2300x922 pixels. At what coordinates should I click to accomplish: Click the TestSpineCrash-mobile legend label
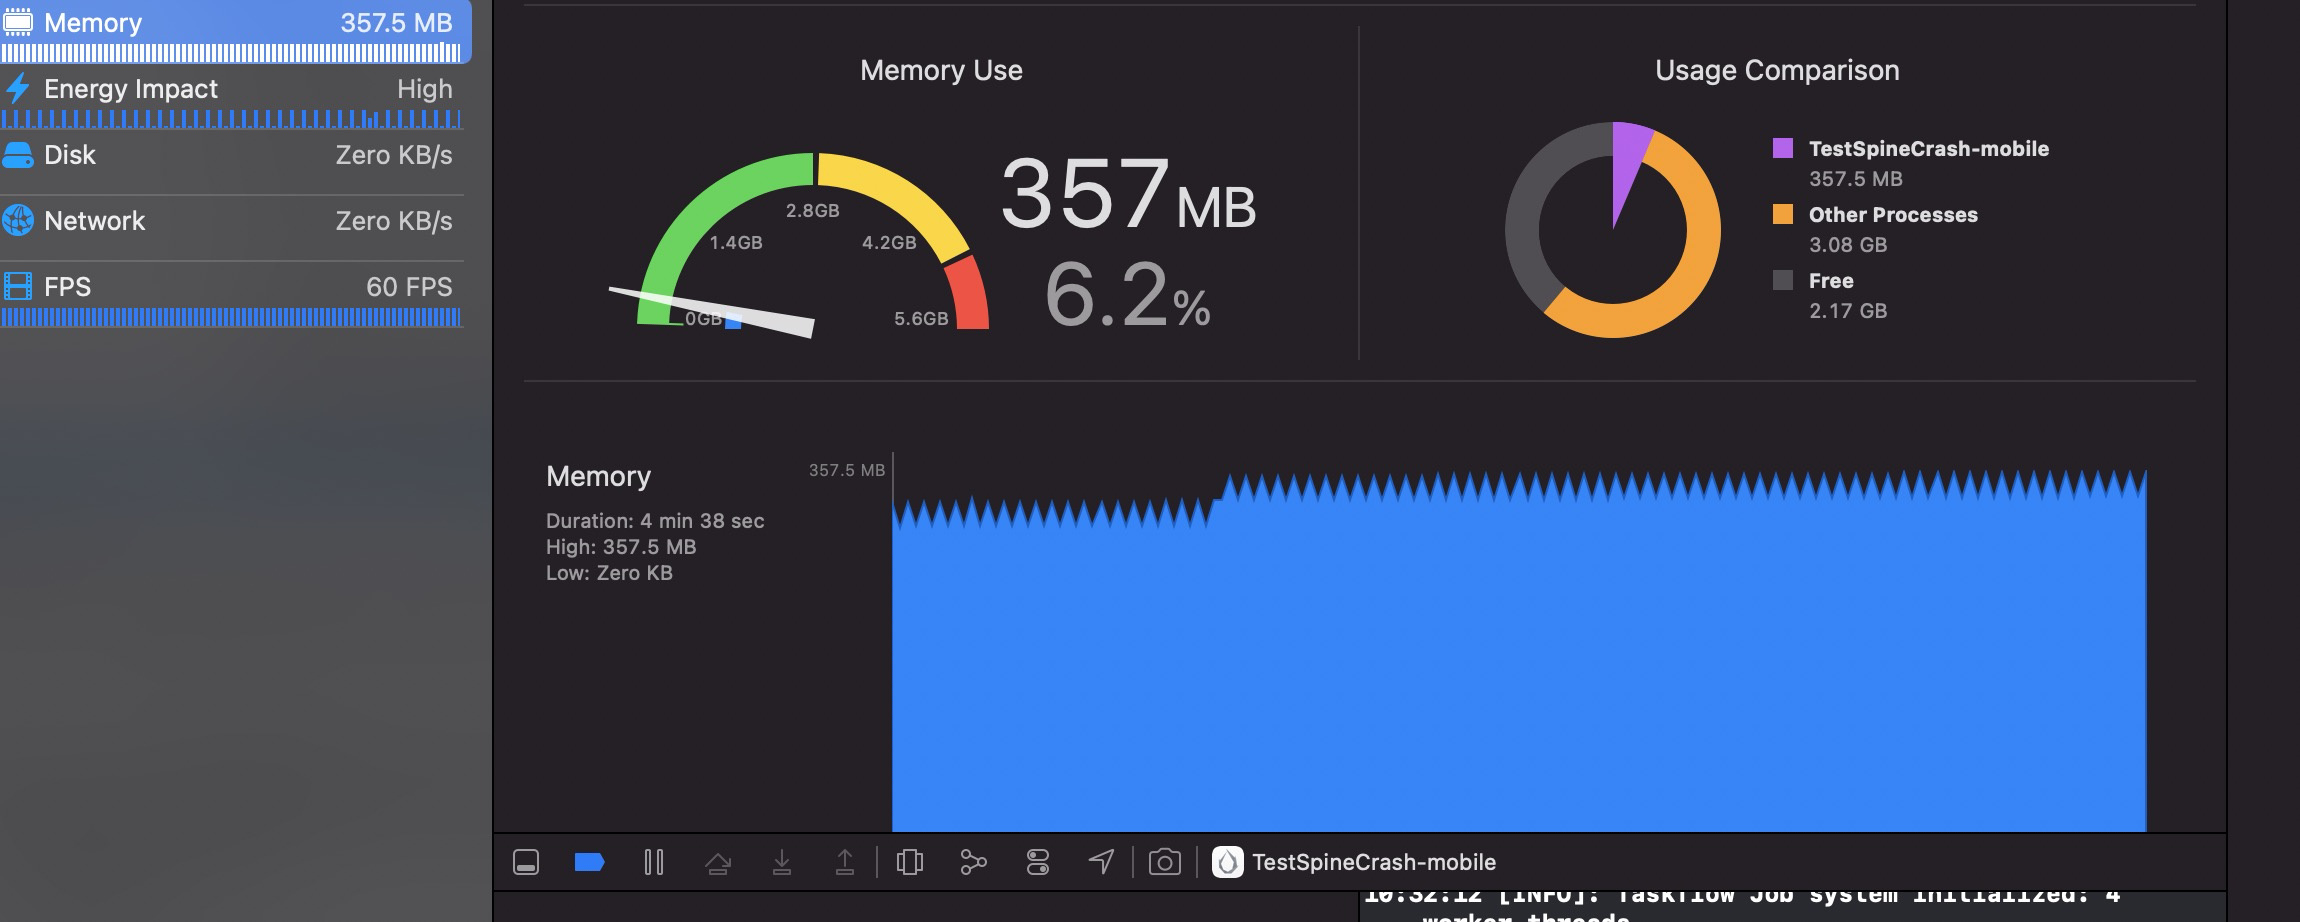(x=1929, y=149)
